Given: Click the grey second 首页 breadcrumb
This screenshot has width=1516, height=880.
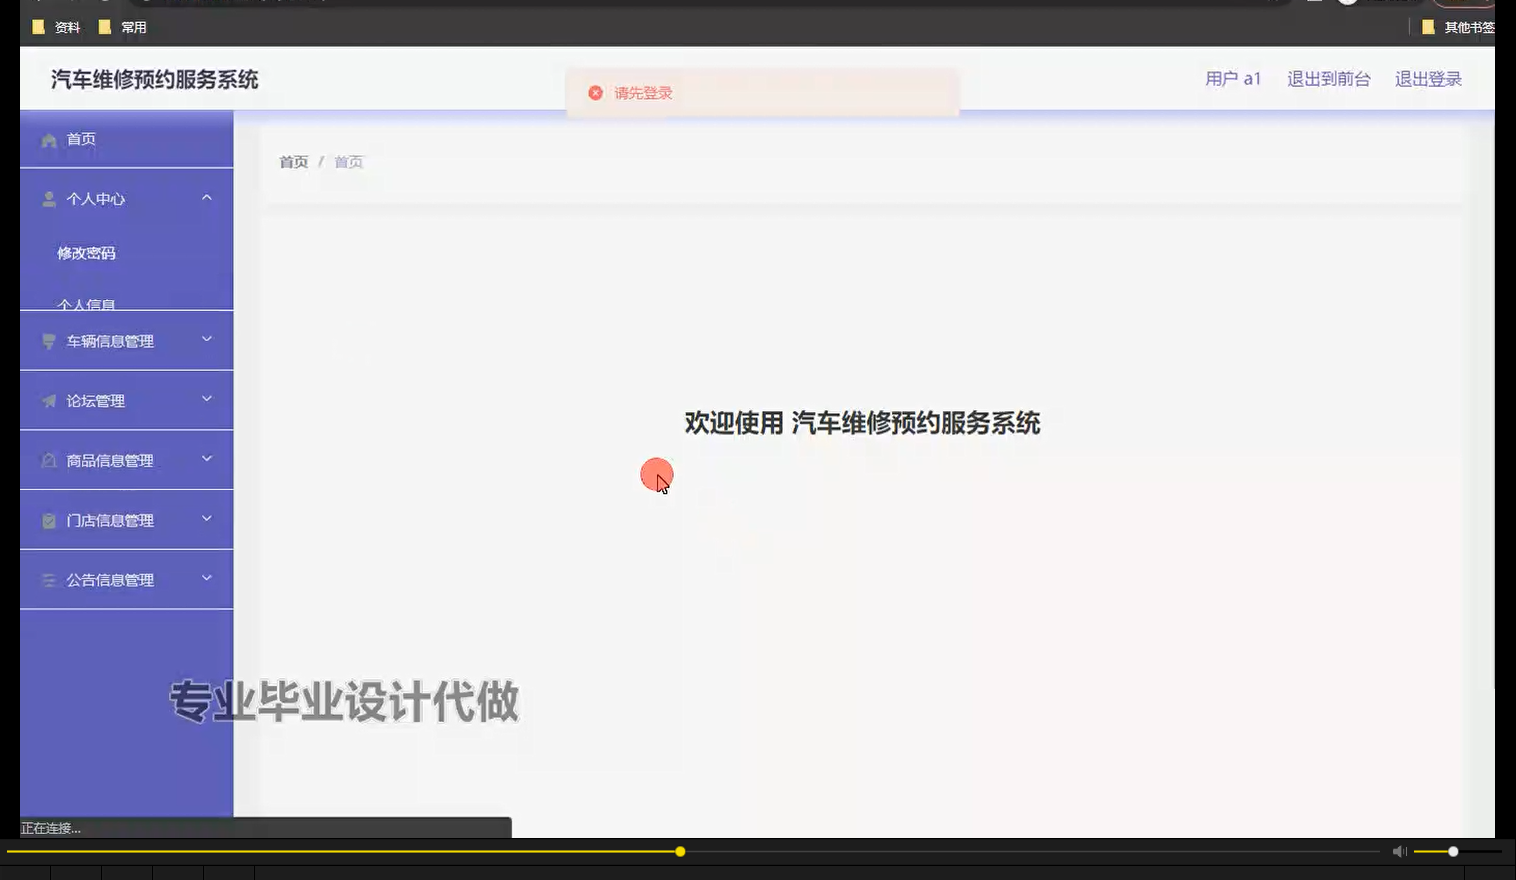Looking at the screenshot, I should tap(349, 162).
